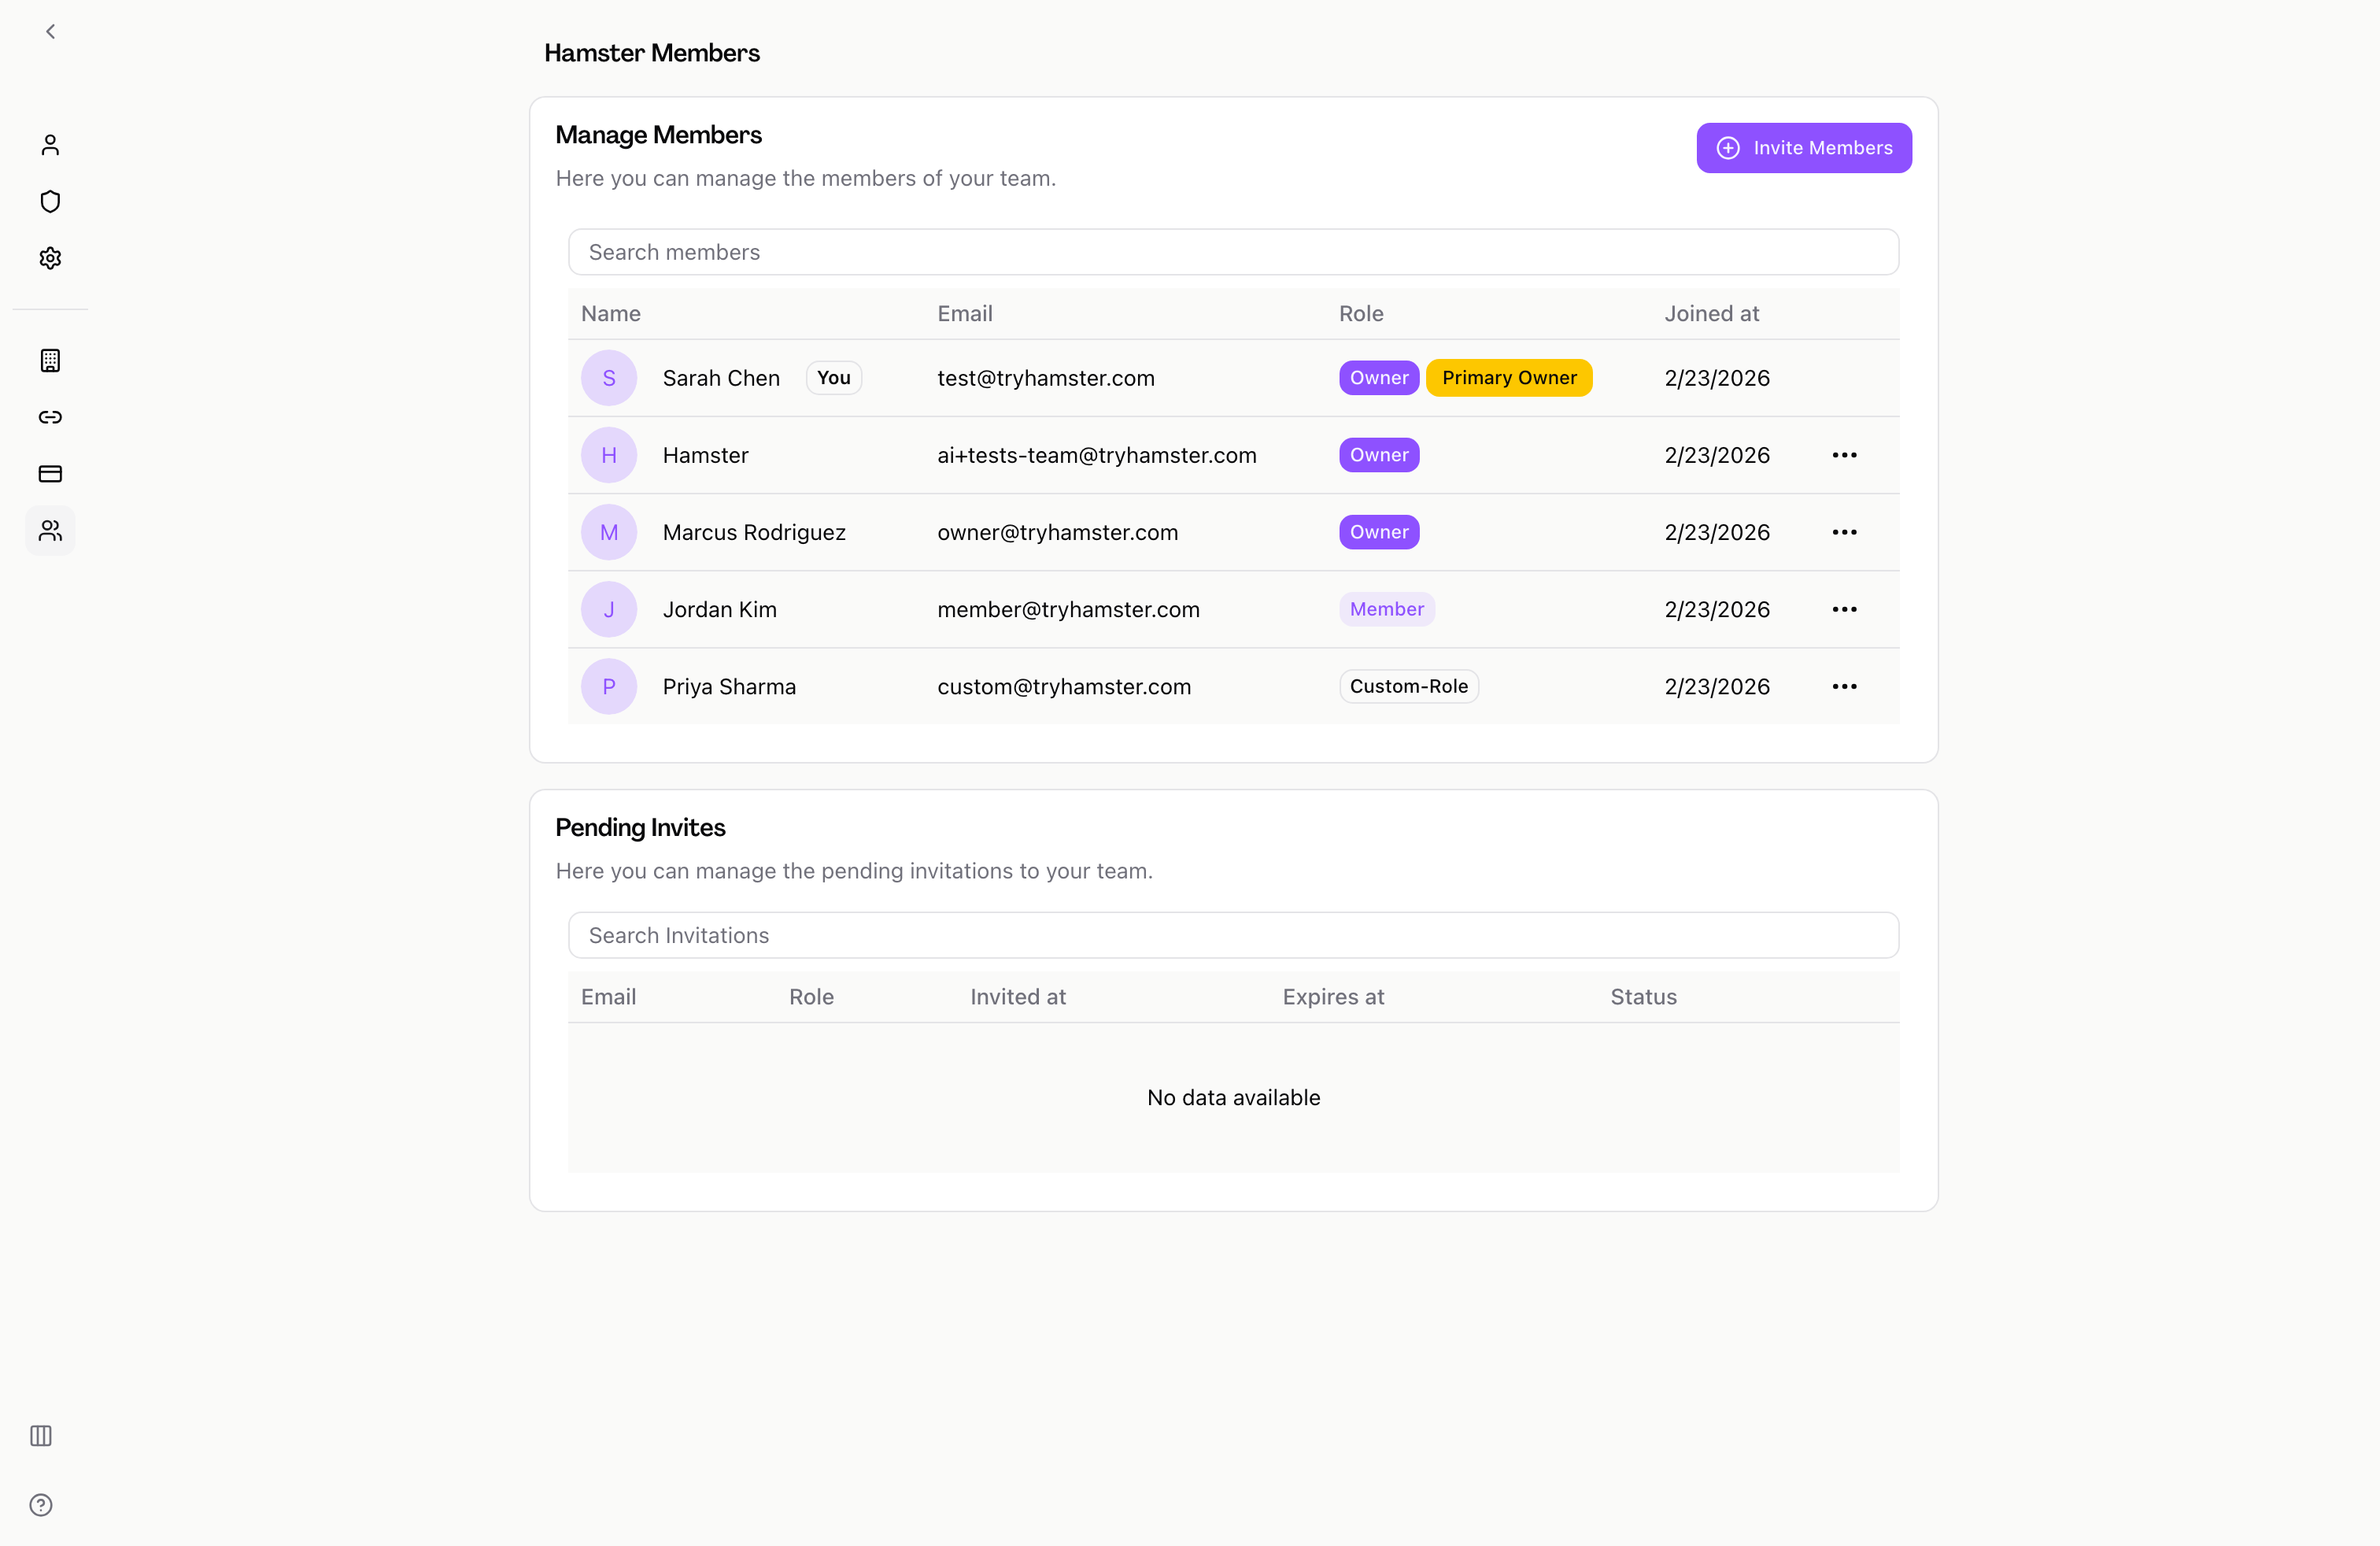Click the Joined at column header
The image size is (2380, 1546).
tap(1712, 313)
